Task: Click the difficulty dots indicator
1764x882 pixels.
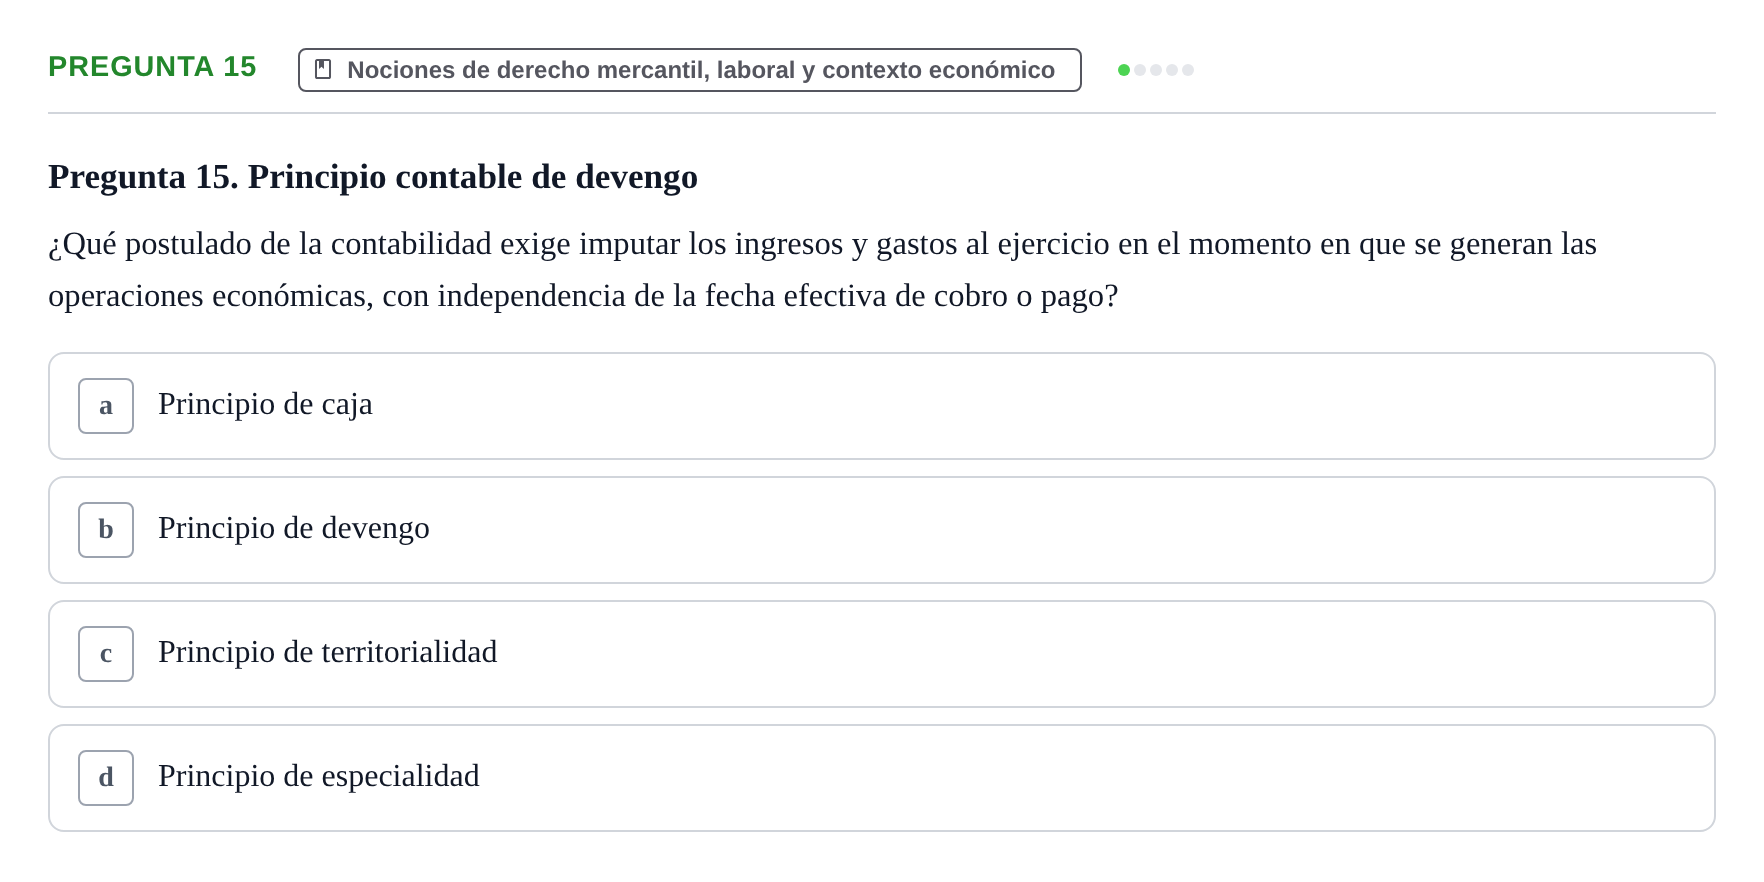Action: 1155,70
